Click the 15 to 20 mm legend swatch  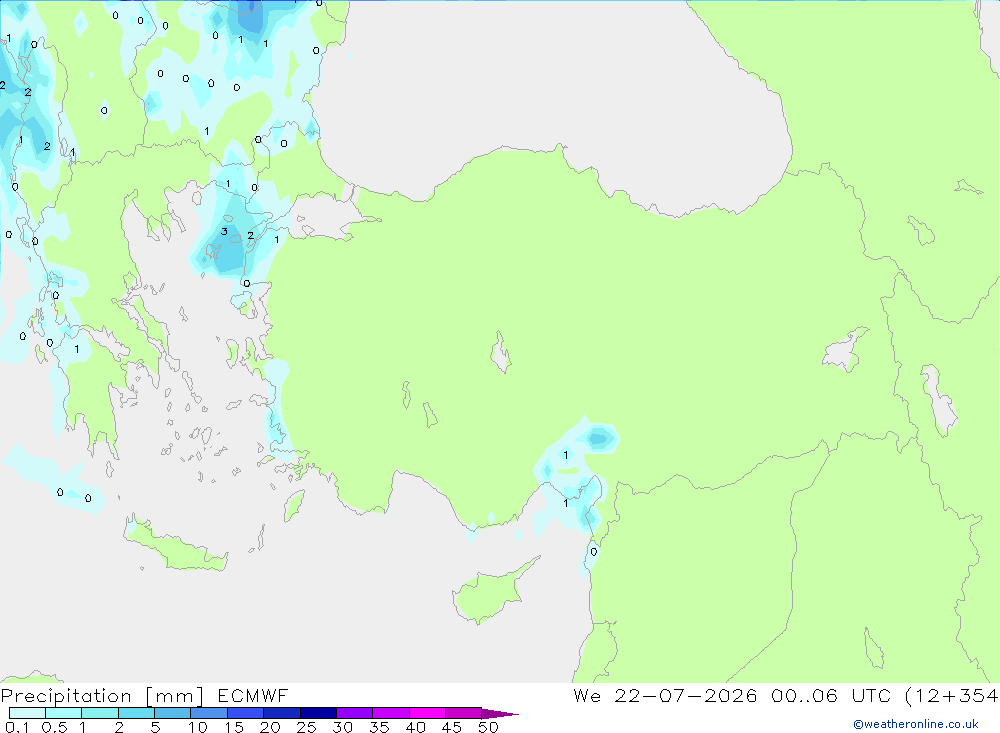pos(245,713)
